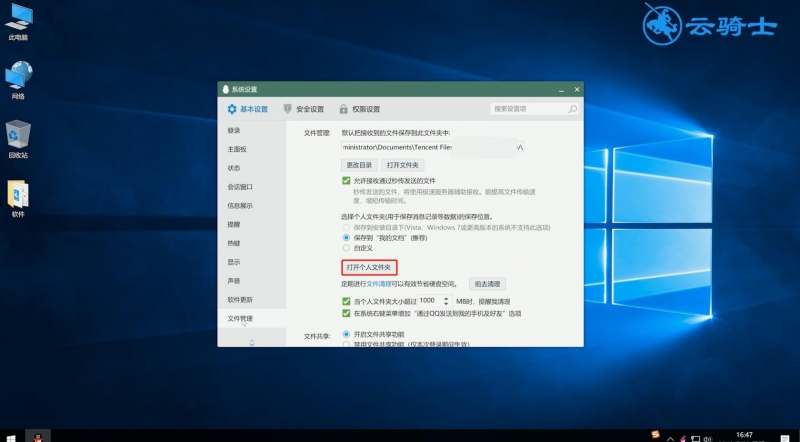The height and width of the screenshot is (442, 800).
Task: Open the 文件清理 link
Action: pos(379,284)
